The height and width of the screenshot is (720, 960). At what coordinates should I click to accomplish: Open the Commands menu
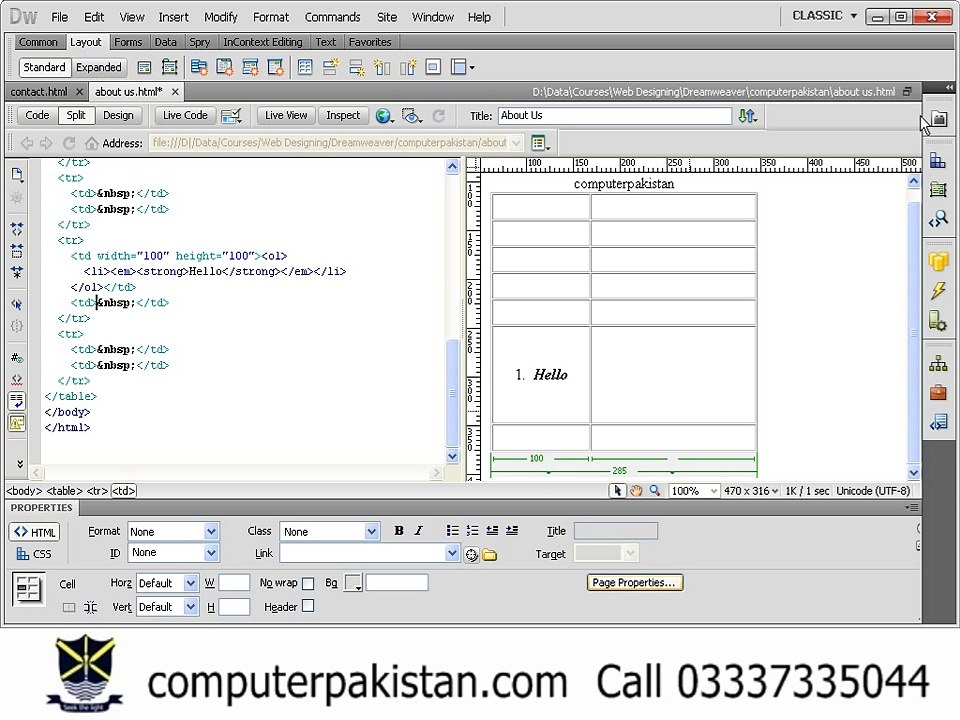(x=332, y=17)
